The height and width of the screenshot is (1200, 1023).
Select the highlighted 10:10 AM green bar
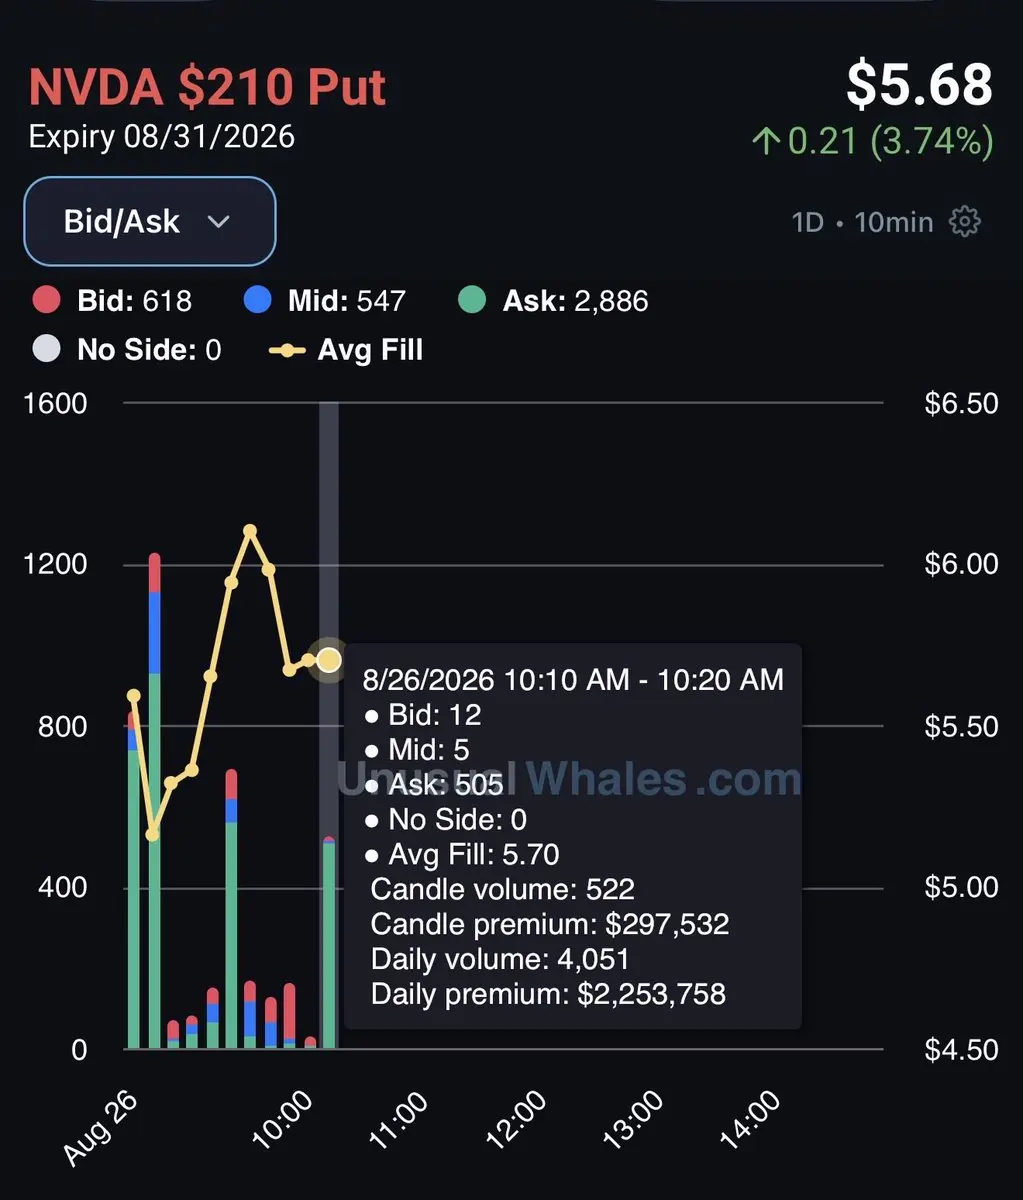(x=329, y=943)
